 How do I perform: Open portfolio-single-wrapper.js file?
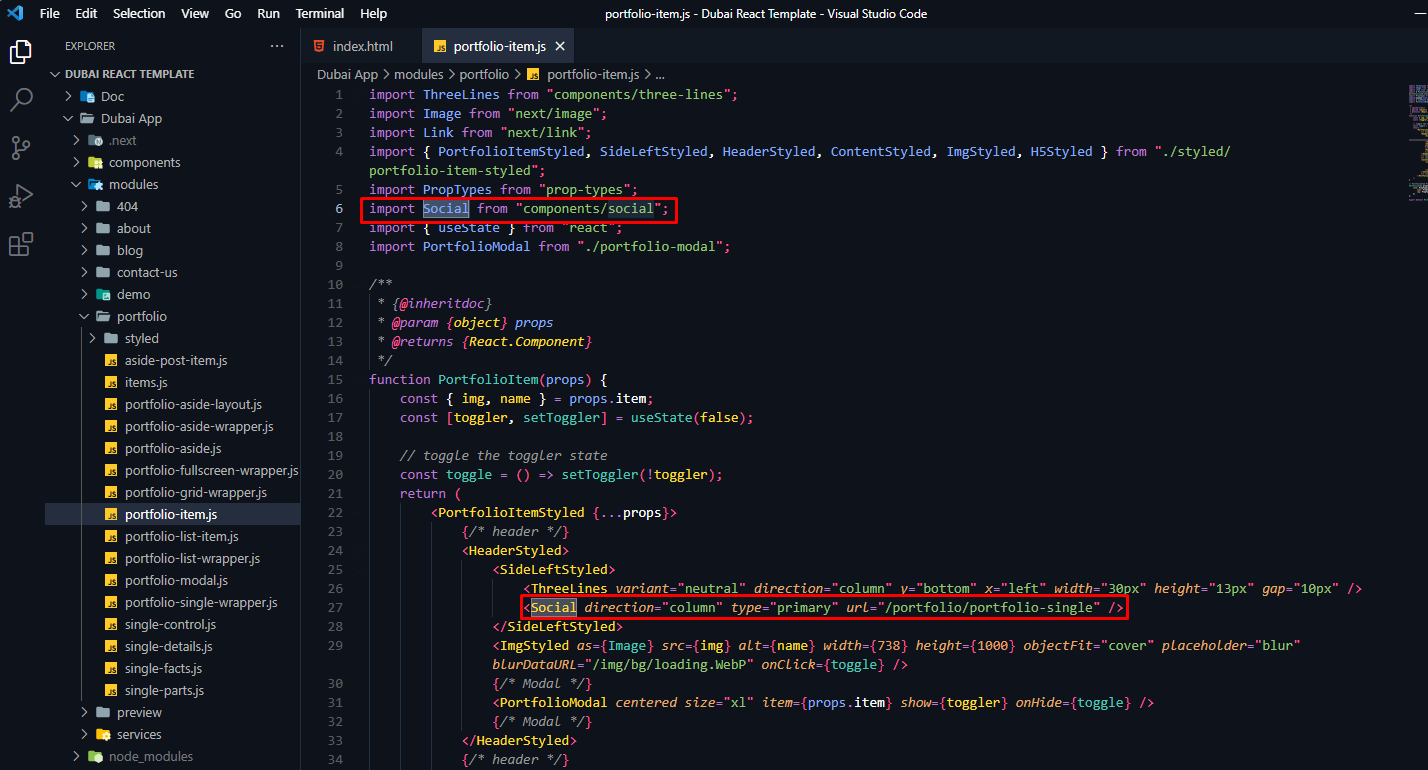[201, 602]
